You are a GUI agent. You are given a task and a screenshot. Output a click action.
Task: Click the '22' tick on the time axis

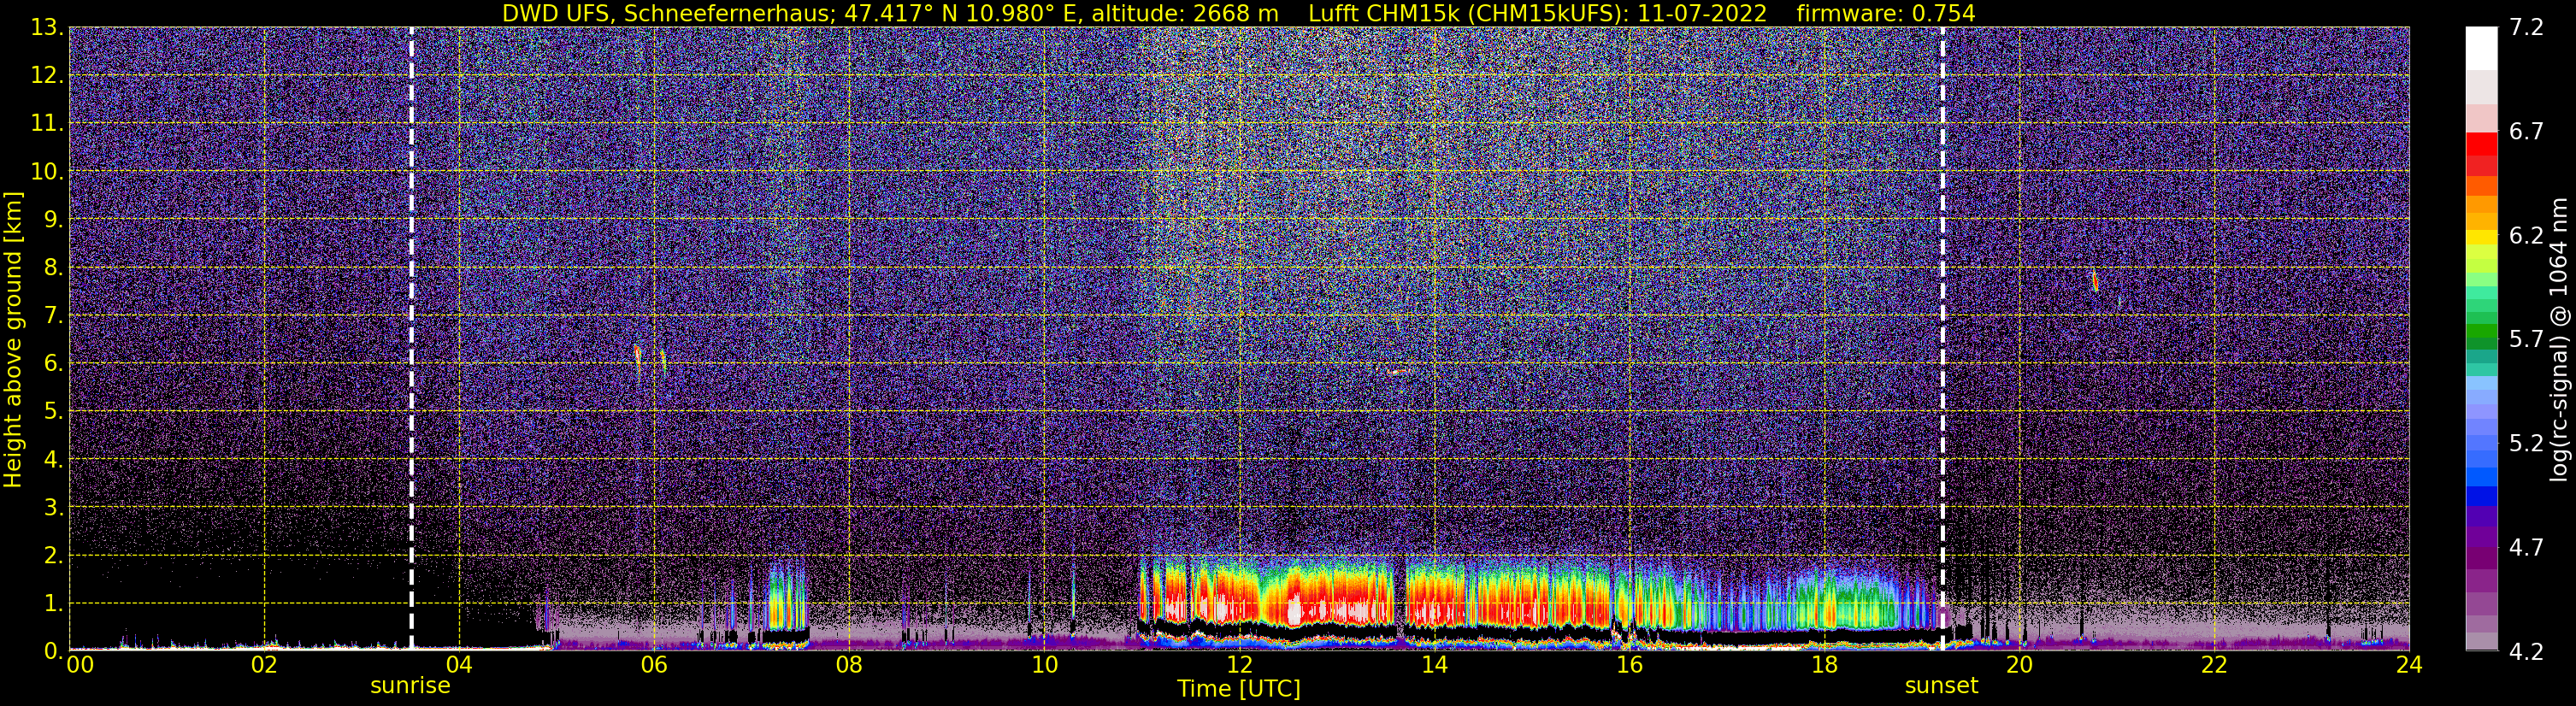pos(2214,665)
